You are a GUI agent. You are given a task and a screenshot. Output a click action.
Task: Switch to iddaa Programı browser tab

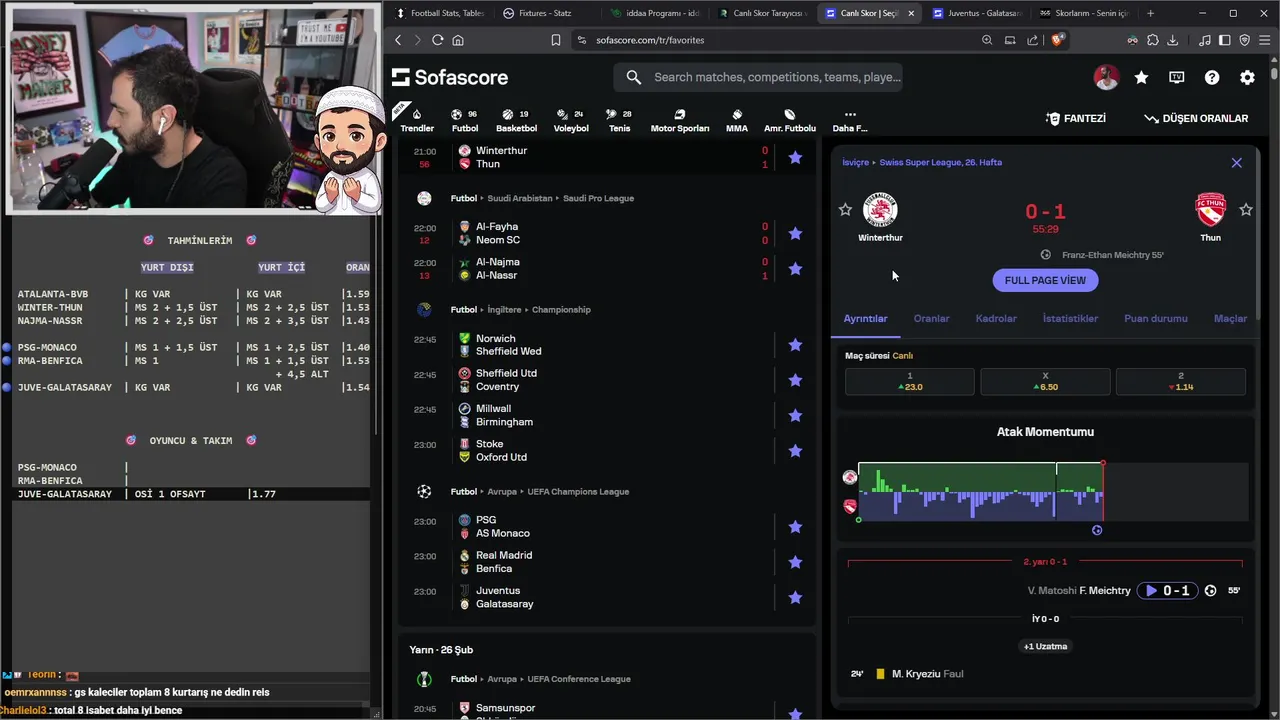(x=655, y=13)
